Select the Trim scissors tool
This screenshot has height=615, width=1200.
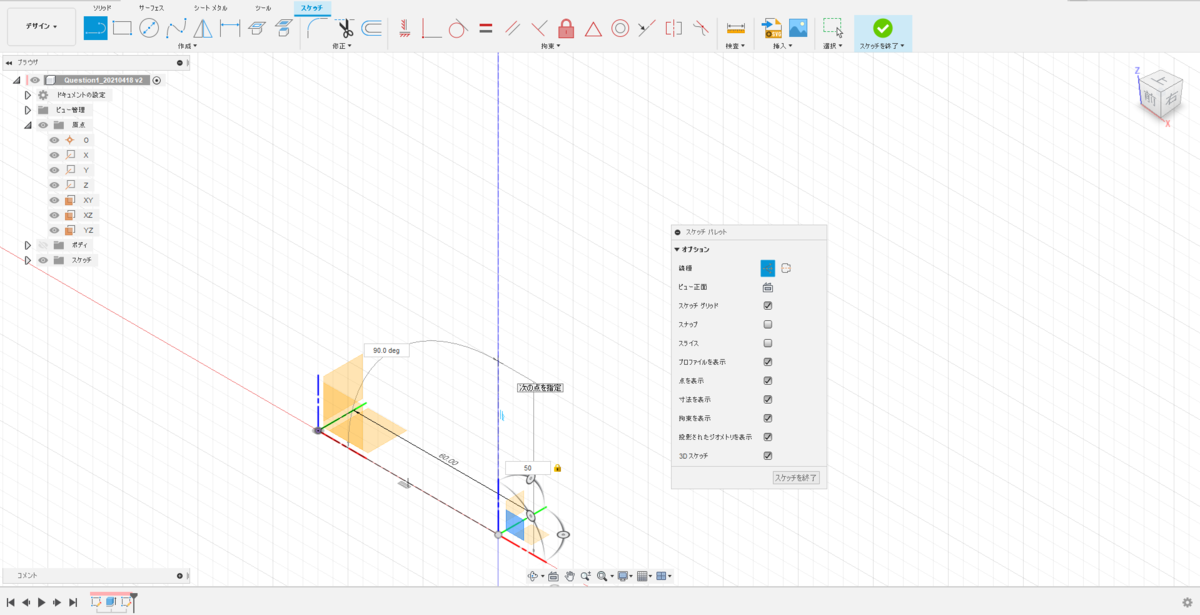coord(345,28)
